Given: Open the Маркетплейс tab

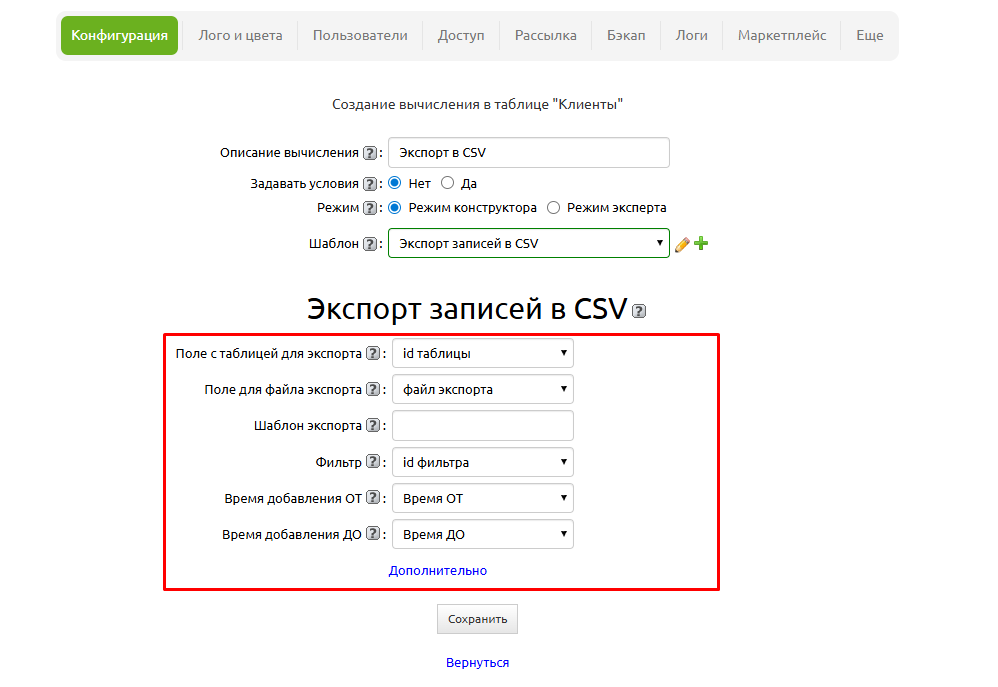Looking at the screenshot, I should click(781, 35).
